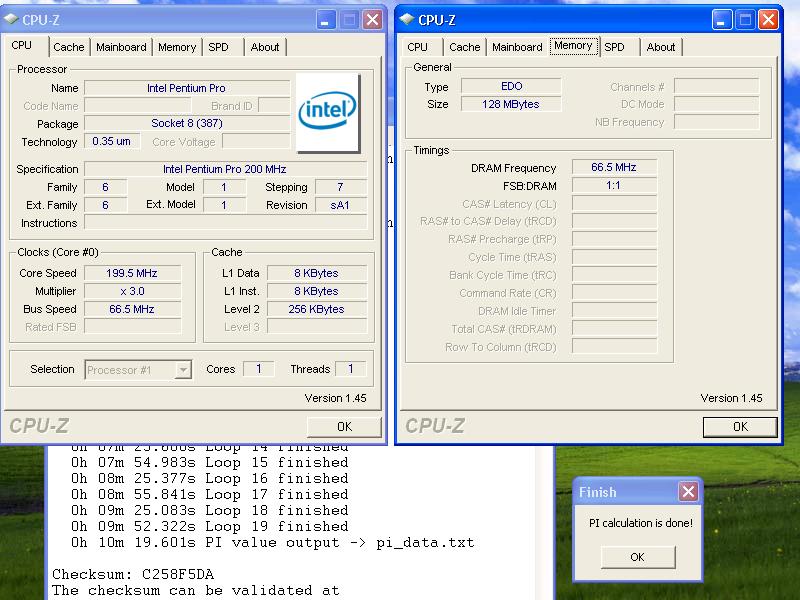
Task: Select CPU tab in right CPU-Z window
Action: (x=418, y=47)
